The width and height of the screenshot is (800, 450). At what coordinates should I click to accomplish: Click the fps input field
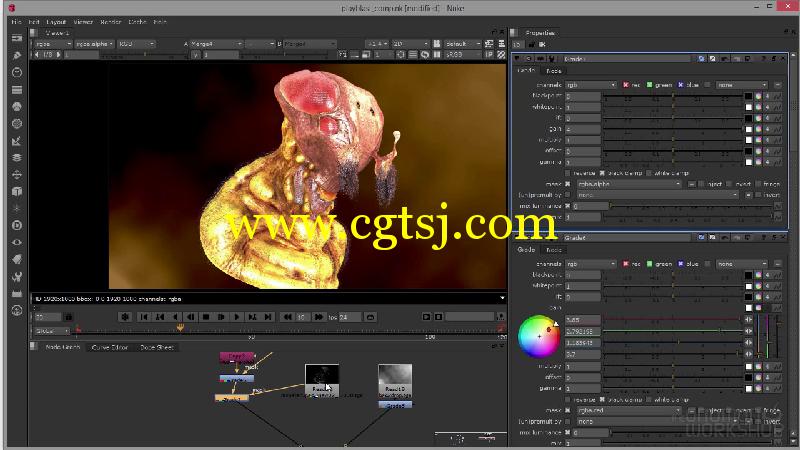click(x=349, y=317)
